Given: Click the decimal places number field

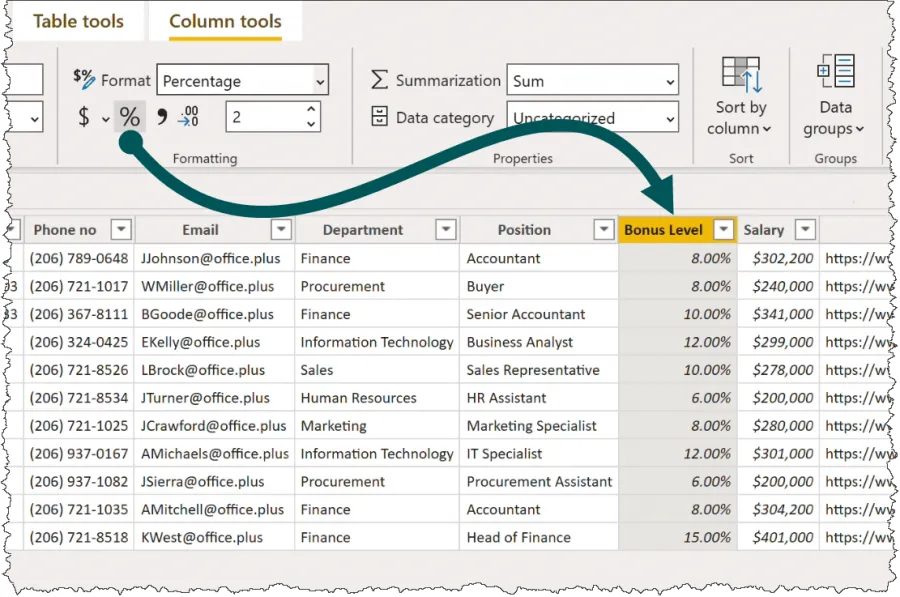Looking at the screenshot, I should 262,117.
